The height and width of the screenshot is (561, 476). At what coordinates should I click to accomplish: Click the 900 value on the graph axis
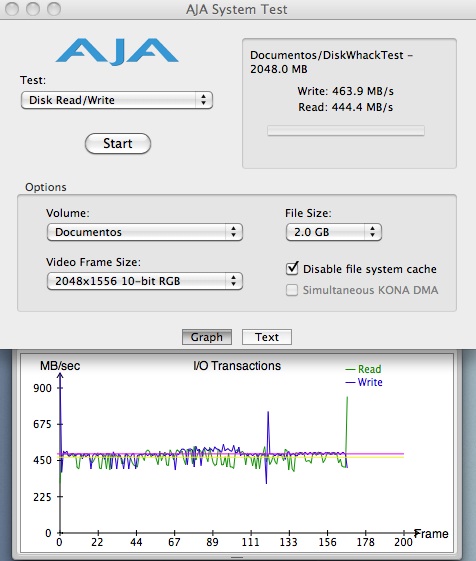(43, 388)
